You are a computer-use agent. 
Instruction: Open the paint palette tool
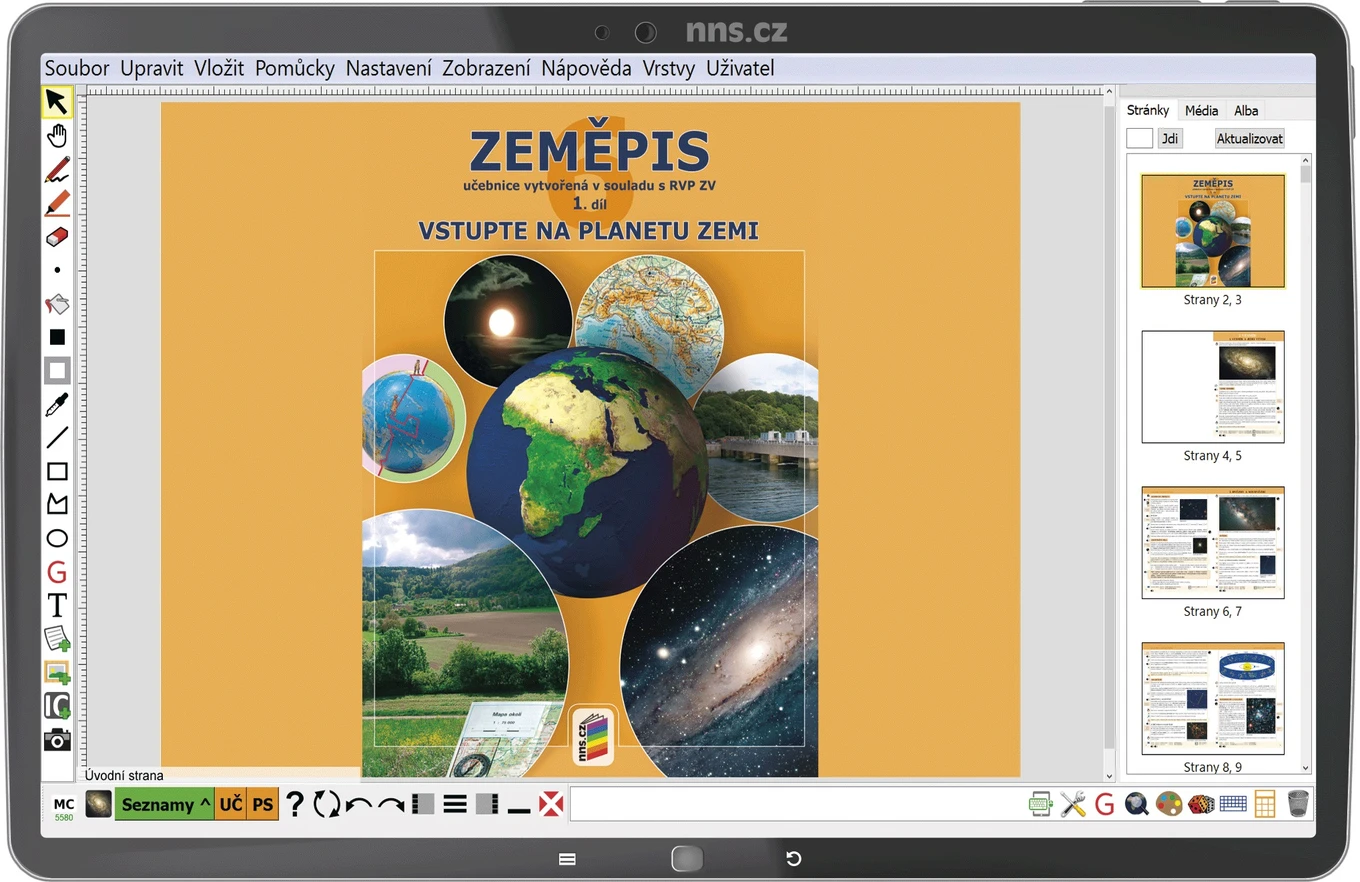pyautogui.click(x=1169, y=804)
